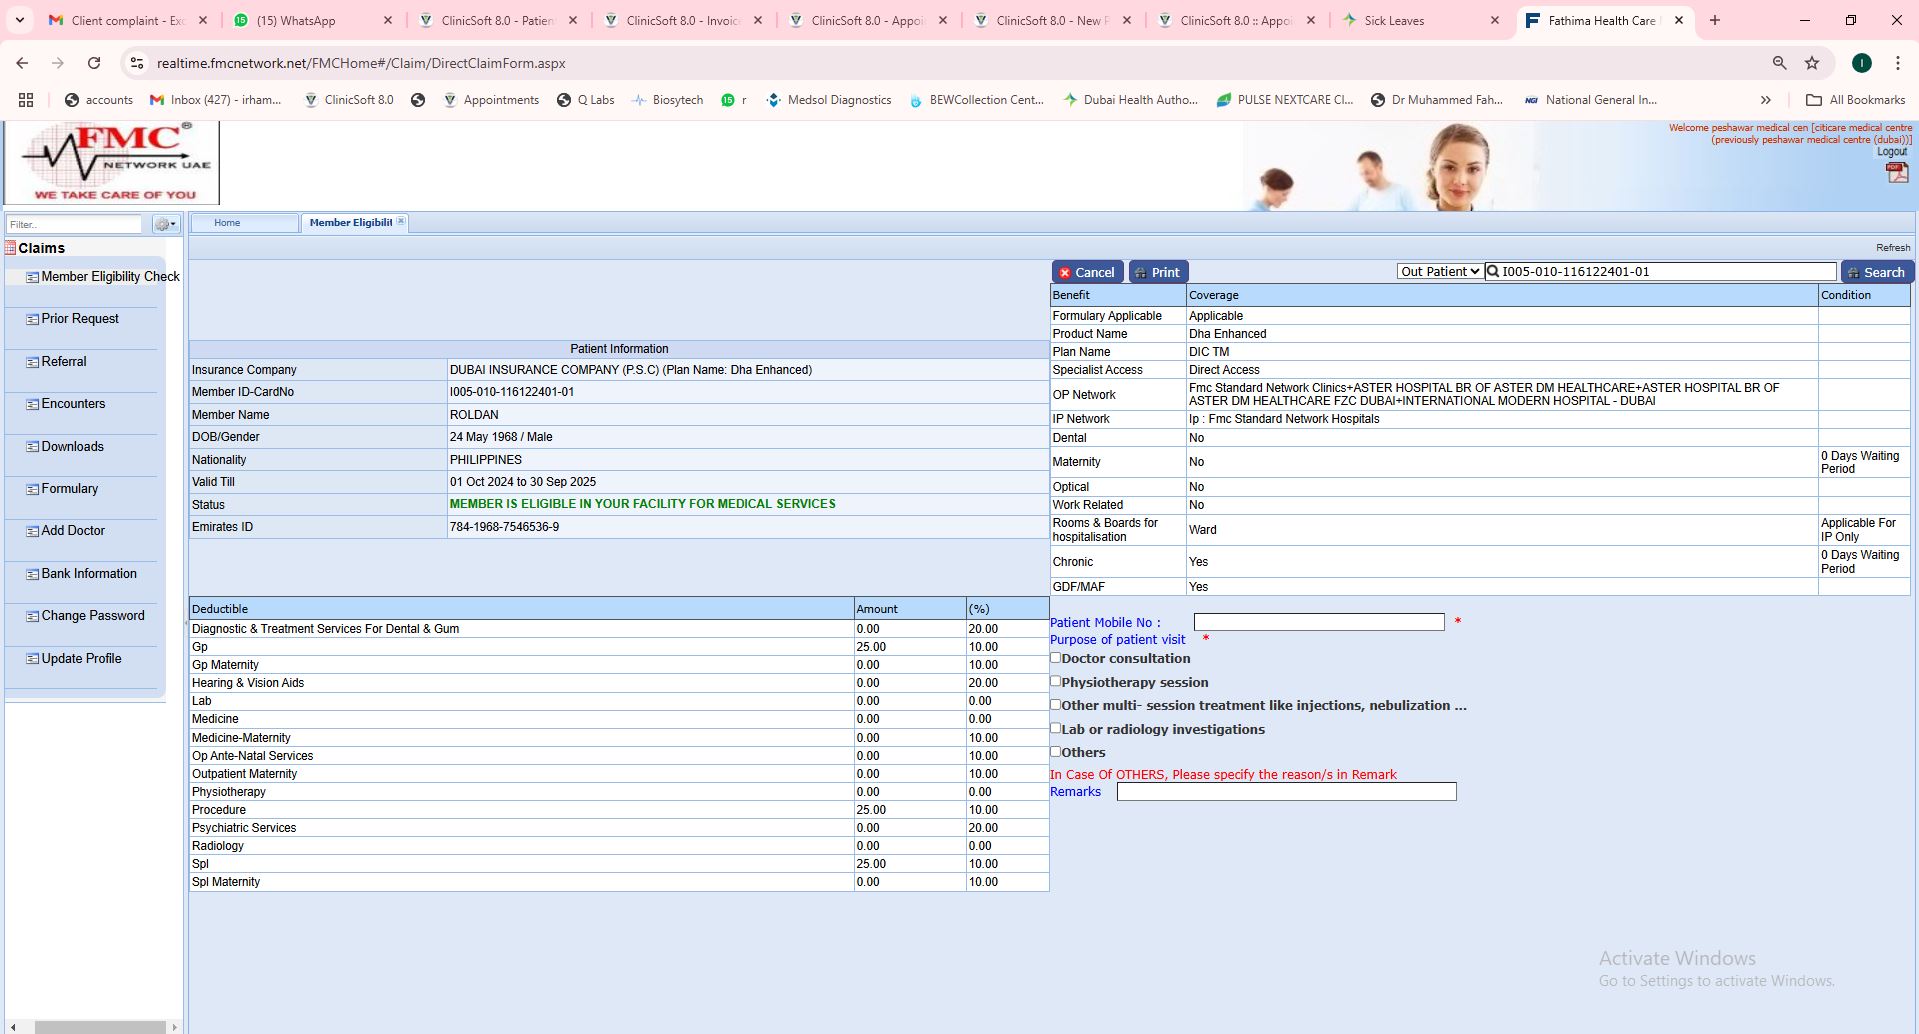Image resolution: width=1919 pixels, height=1034 pixels.
Task: Switch to the Home tab
Action: tap(227, 223)
